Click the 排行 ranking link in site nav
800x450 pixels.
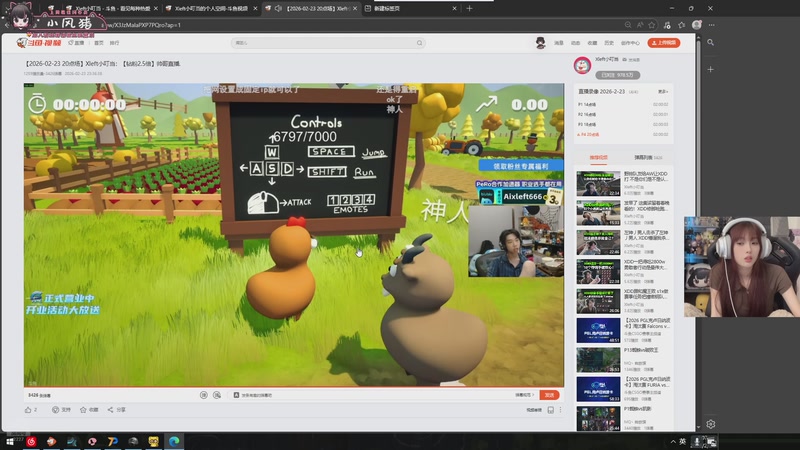pyautogui.click(x=115, y=43)
